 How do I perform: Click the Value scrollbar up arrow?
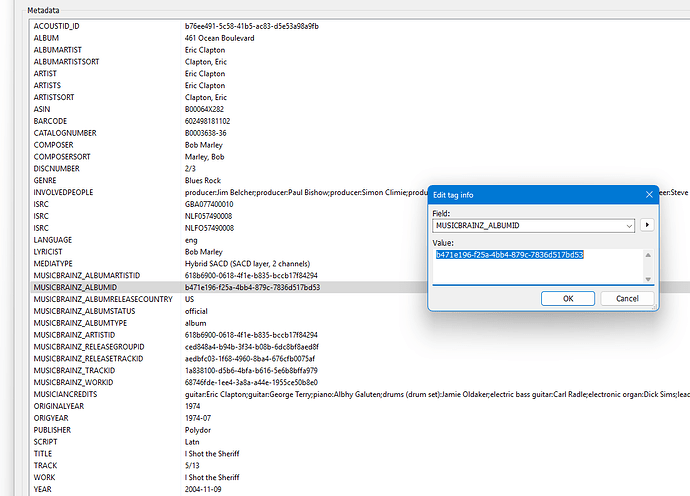647,255
